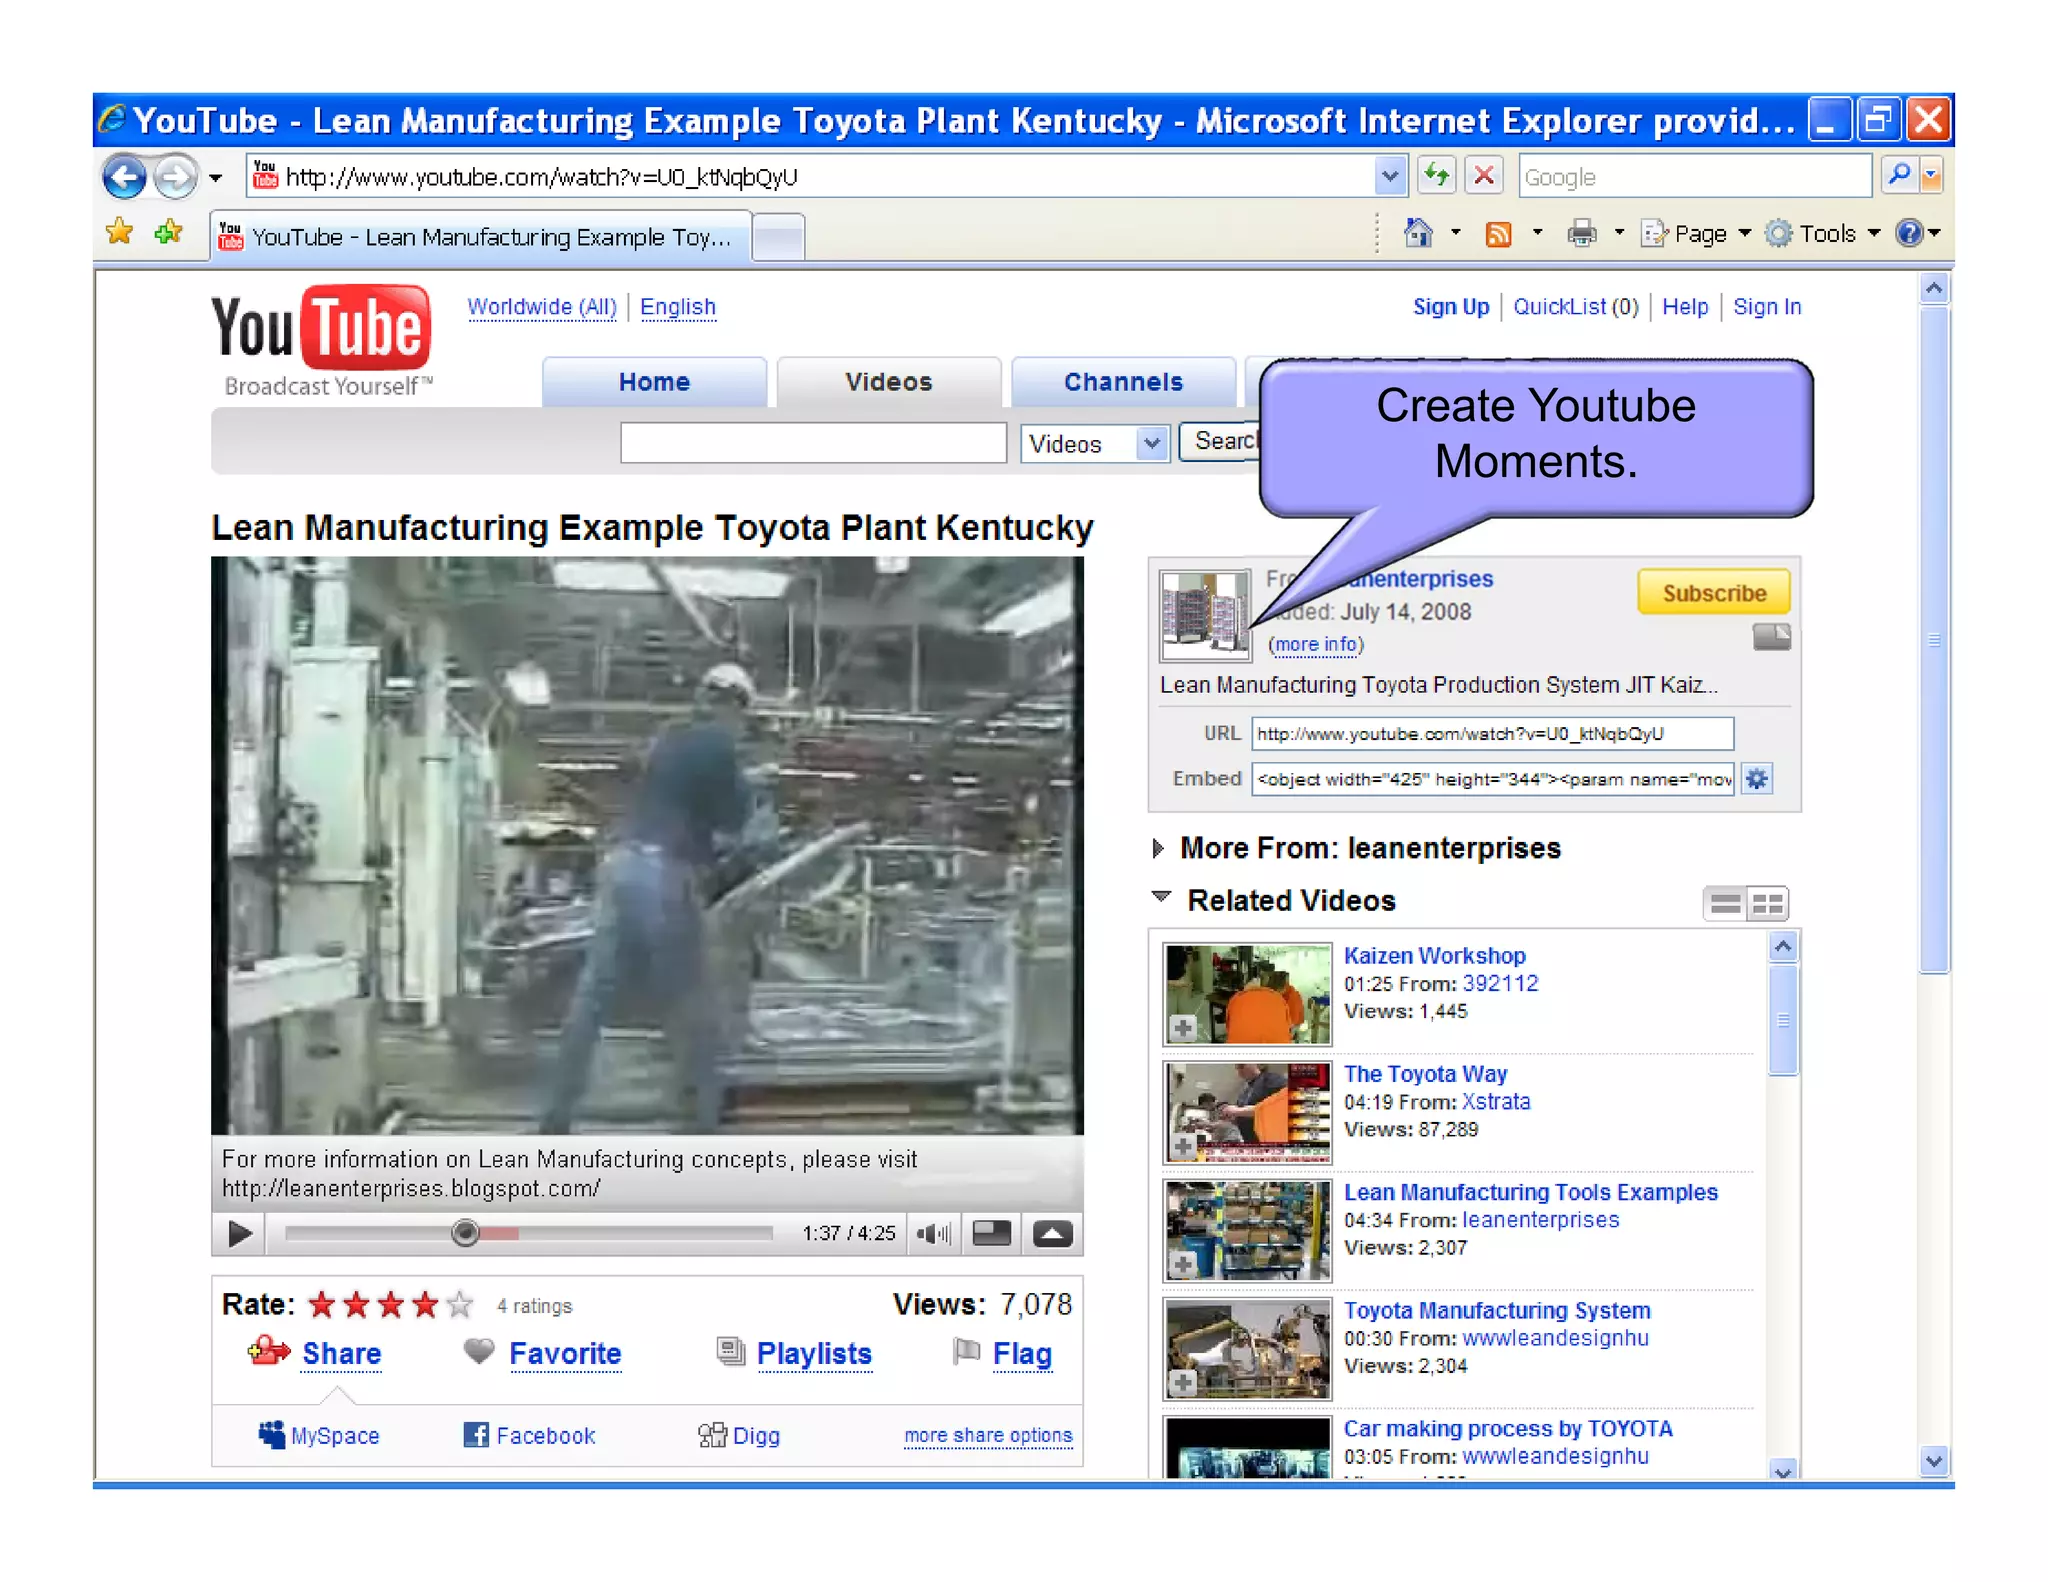Switch to the Videos tab

888,382
